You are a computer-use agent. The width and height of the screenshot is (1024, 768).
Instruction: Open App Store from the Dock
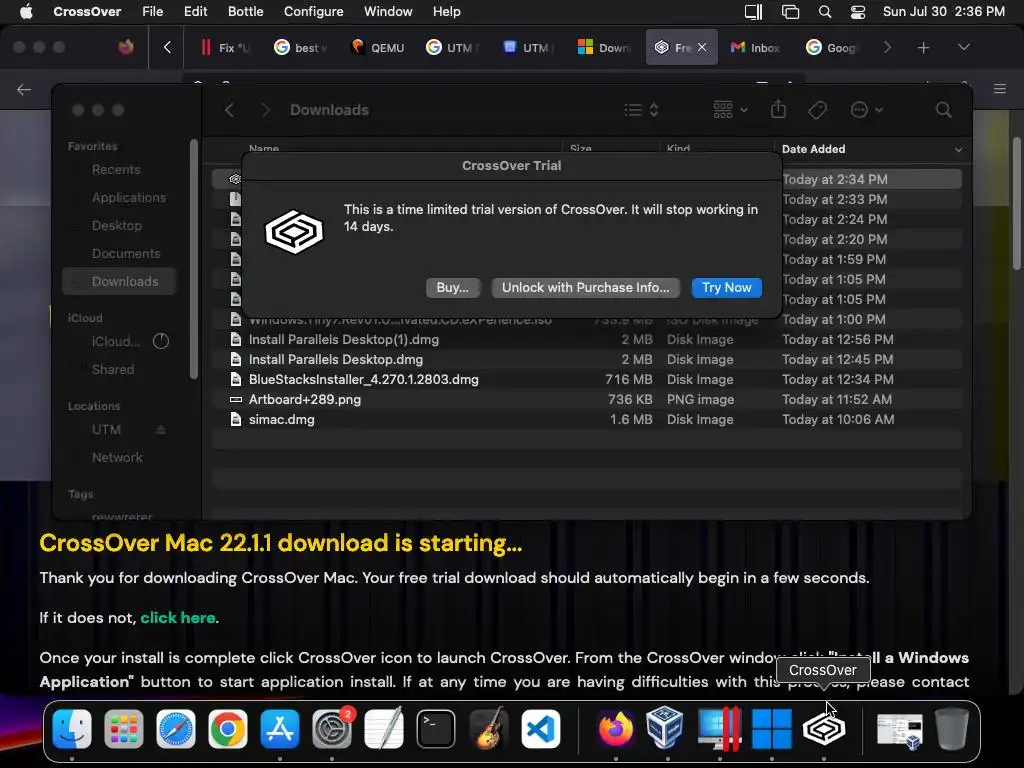coord(280,728)
